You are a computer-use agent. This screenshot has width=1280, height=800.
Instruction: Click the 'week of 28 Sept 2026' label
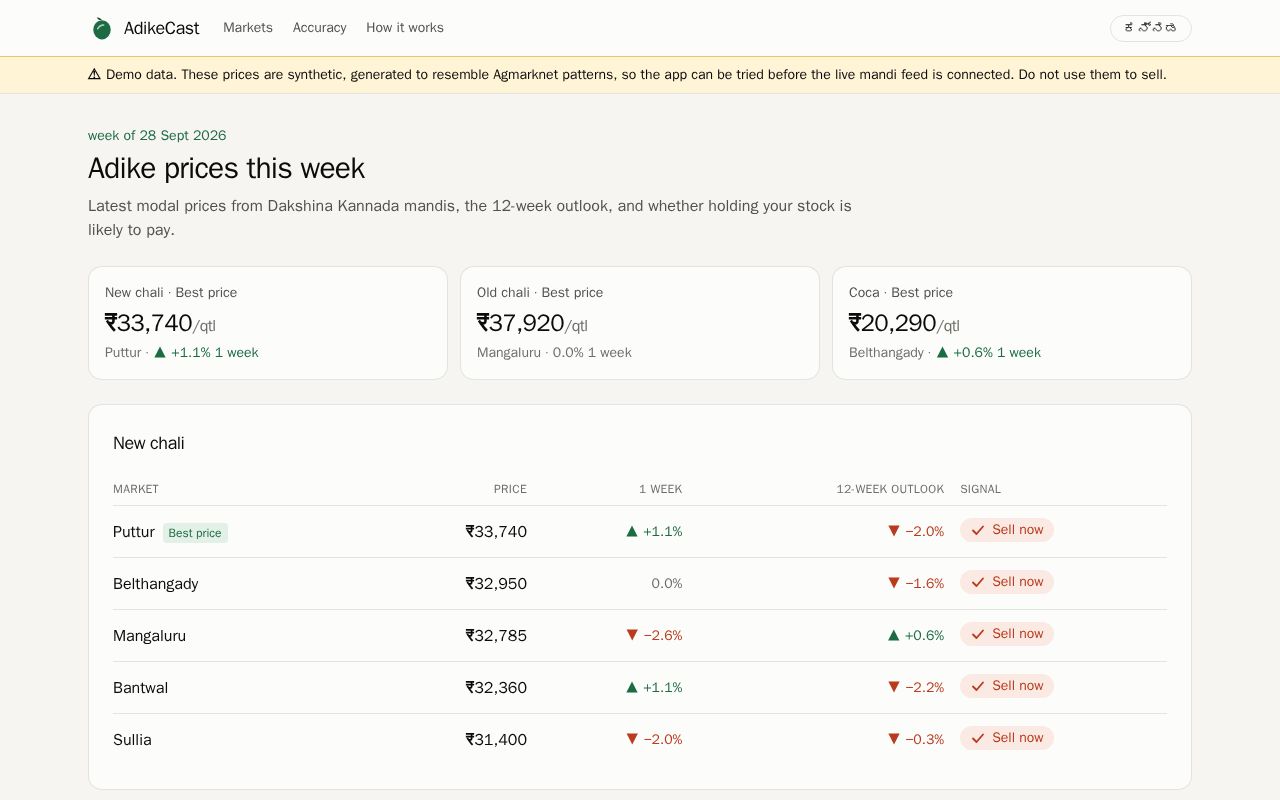[157, 135]
